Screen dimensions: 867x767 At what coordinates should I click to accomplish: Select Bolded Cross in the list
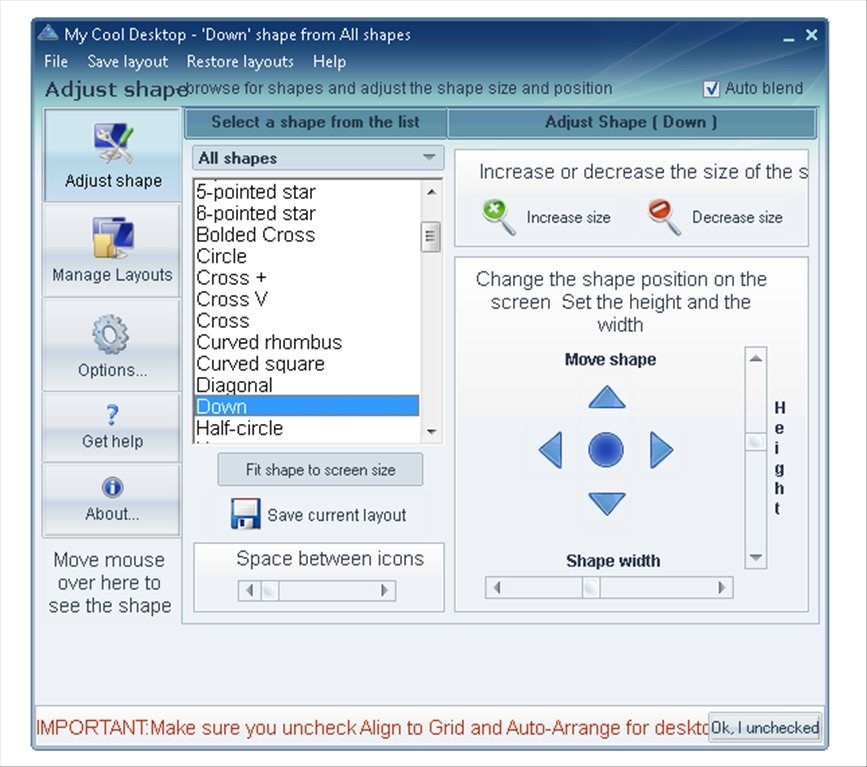coord(307,235)
